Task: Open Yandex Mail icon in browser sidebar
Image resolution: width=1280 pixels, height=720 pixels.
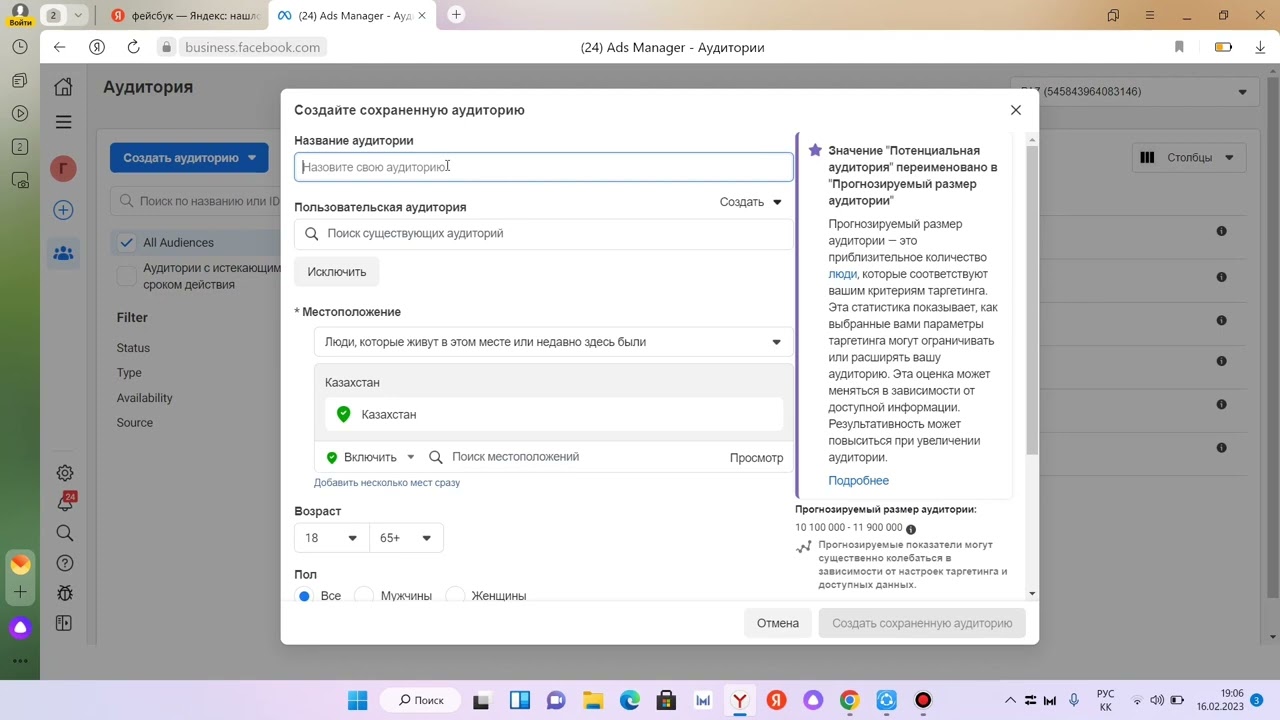Action: tap(20, 564)
